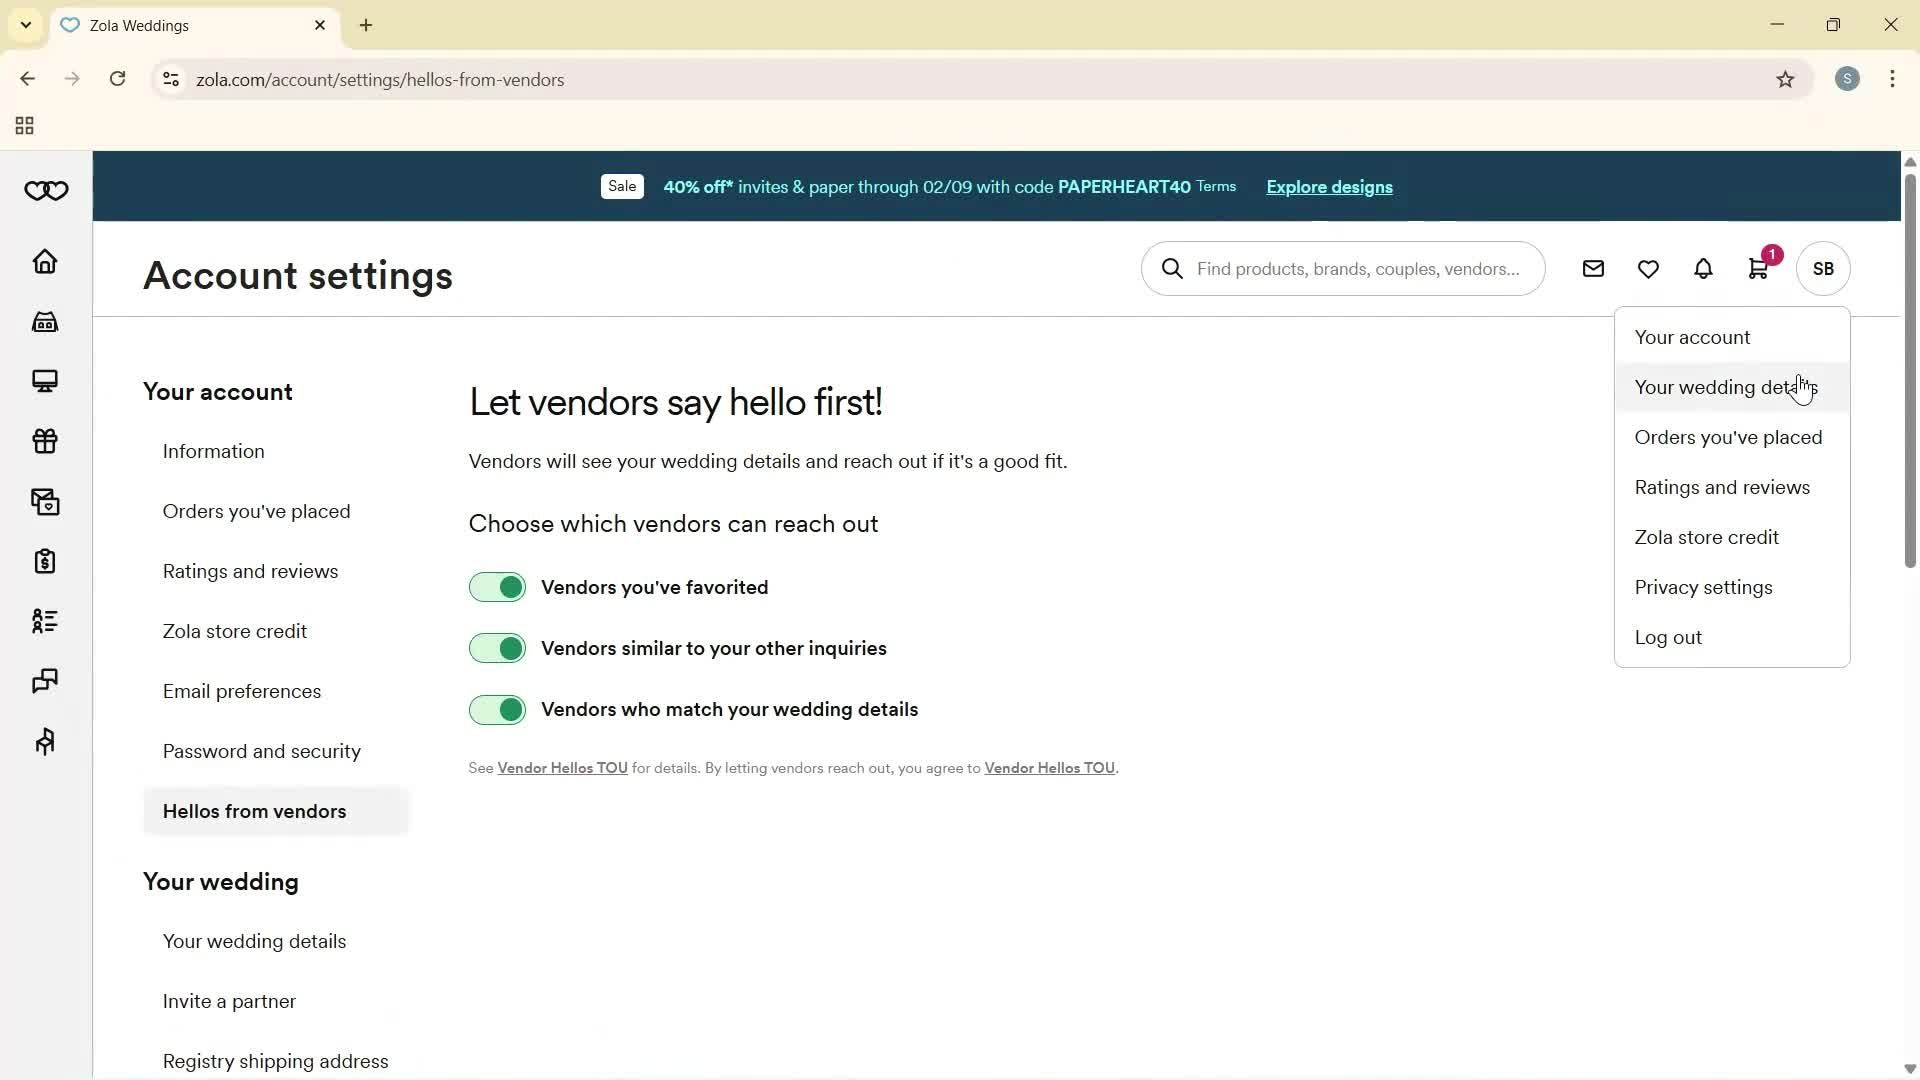Open the Home icon in sidebar

tap(45, 261)
